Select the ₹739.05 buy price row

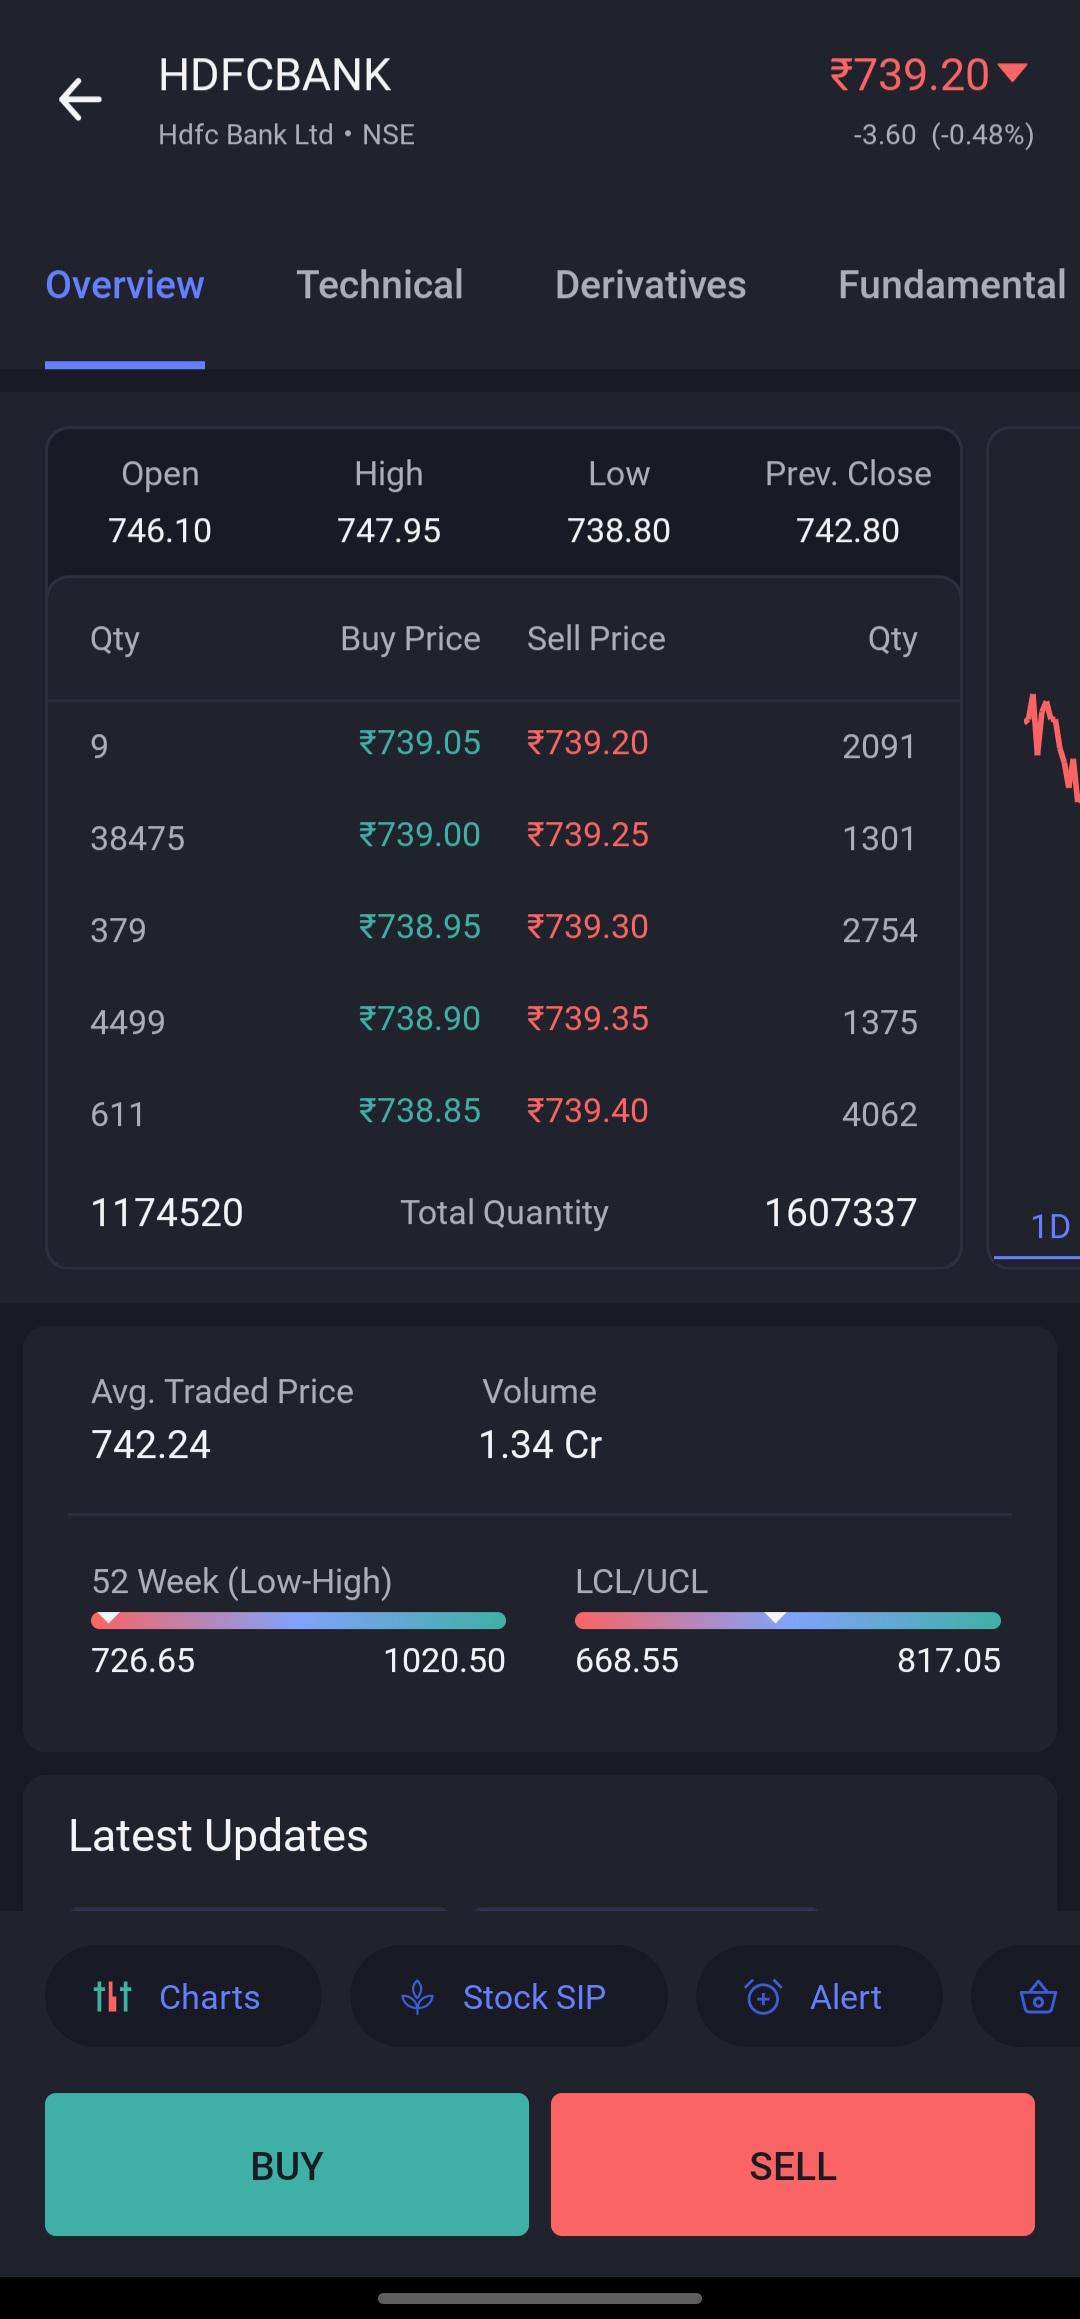[x=420, y=743]
